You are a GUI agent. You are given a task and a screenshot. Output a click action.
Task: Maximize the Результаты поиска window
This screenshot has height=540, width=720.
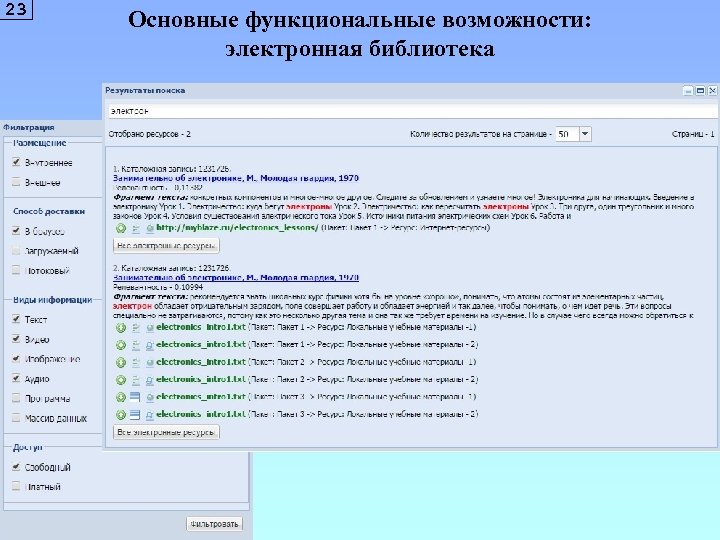tap(700, 90)
